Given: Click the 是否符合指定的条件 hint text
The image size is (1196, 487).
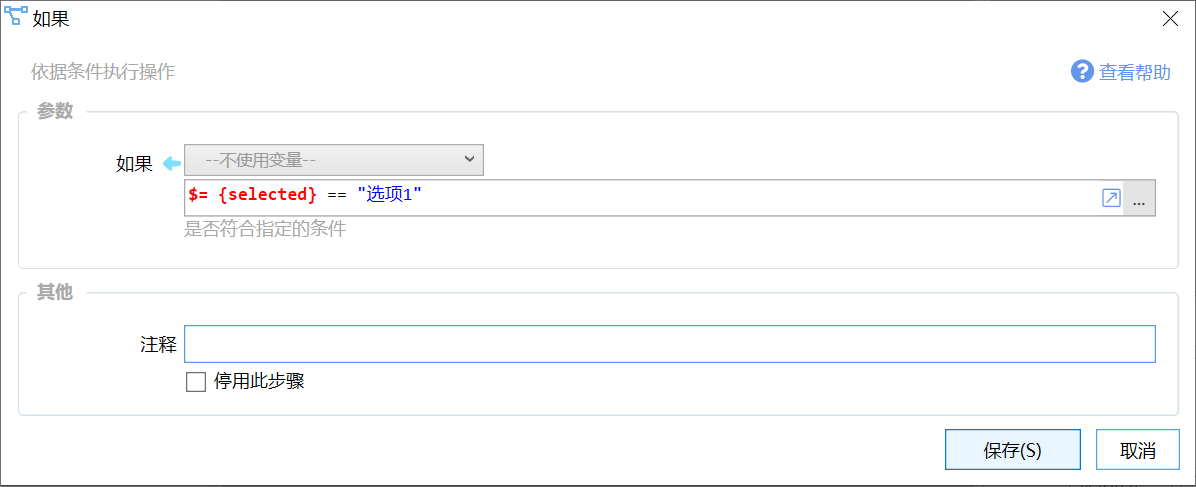Looking at the screenshot, I should pos(265,229).
